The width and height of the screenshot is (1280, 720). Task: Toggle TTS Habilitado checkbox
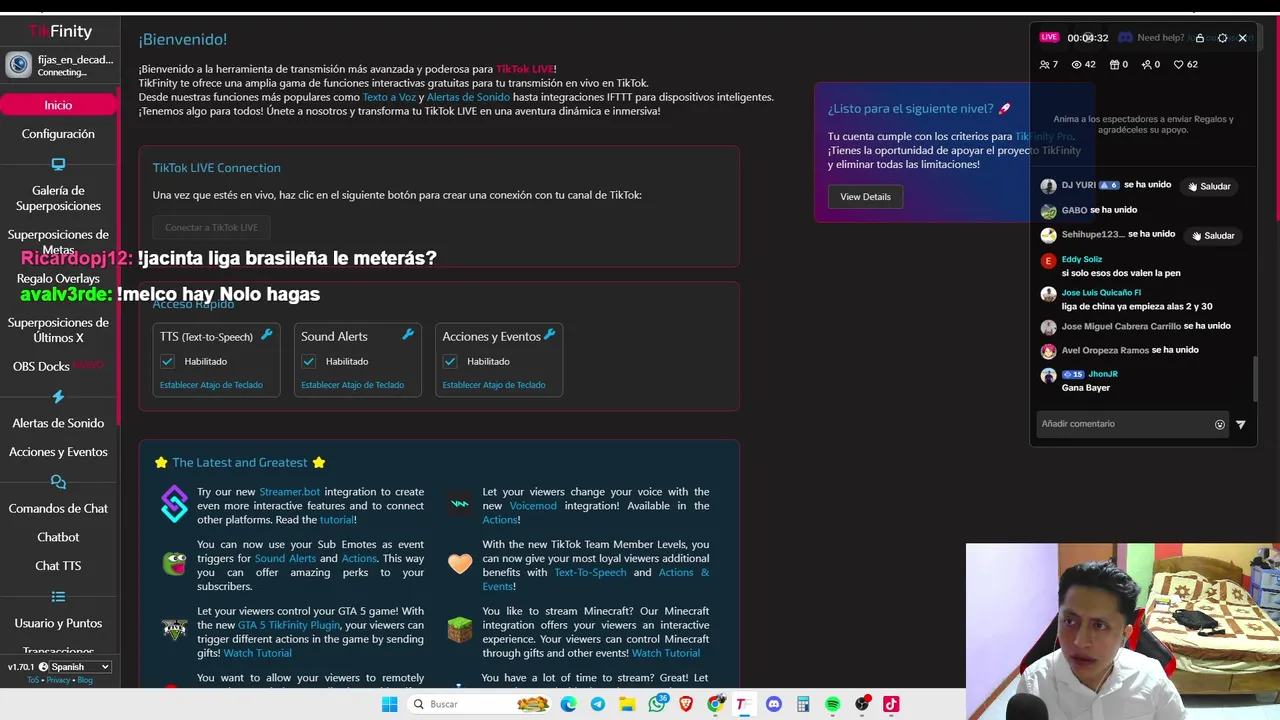(x=167, y=361)
